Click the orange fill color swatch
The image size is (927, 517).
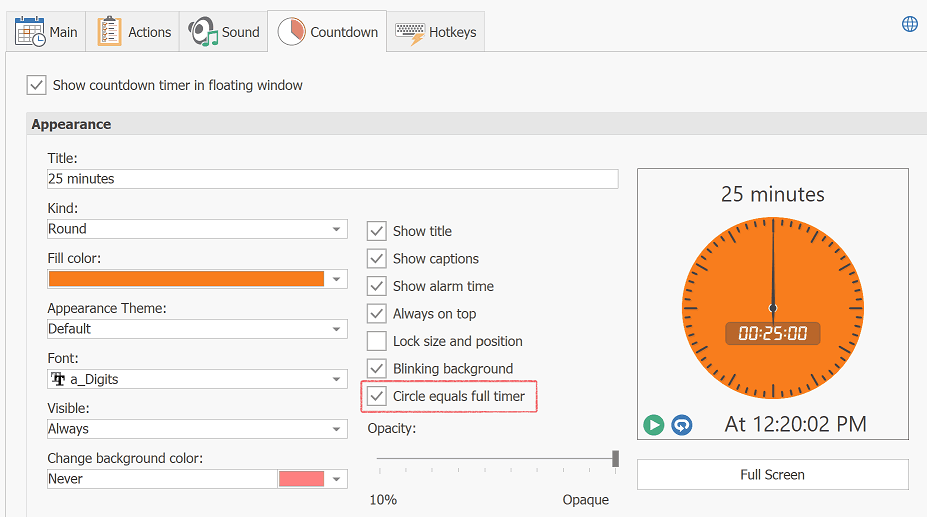[186, 279]
